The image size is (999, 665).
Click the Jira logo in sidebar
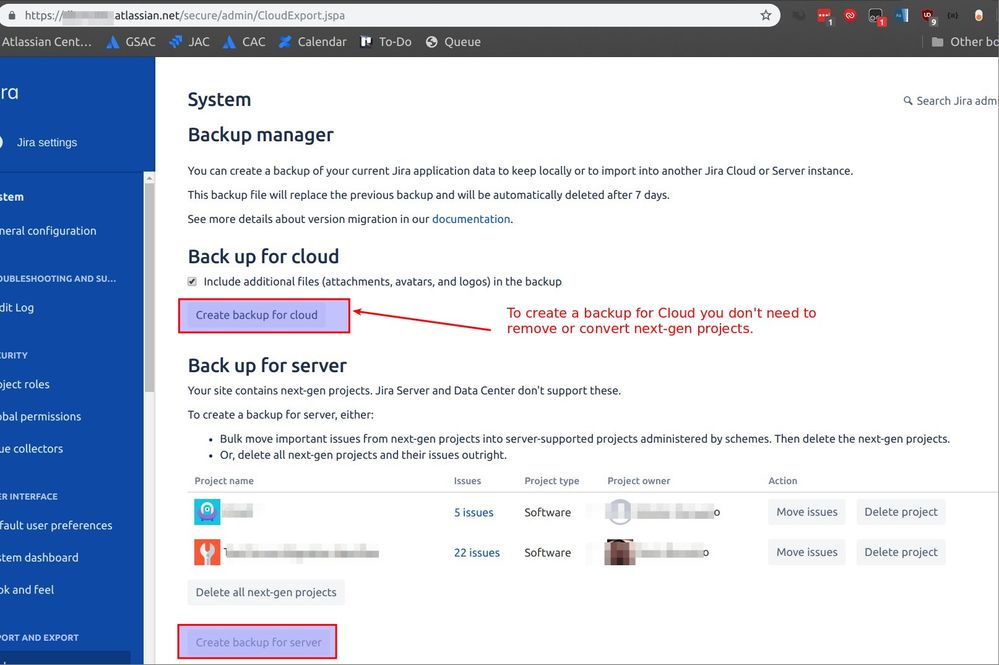[x=9, y=93]
